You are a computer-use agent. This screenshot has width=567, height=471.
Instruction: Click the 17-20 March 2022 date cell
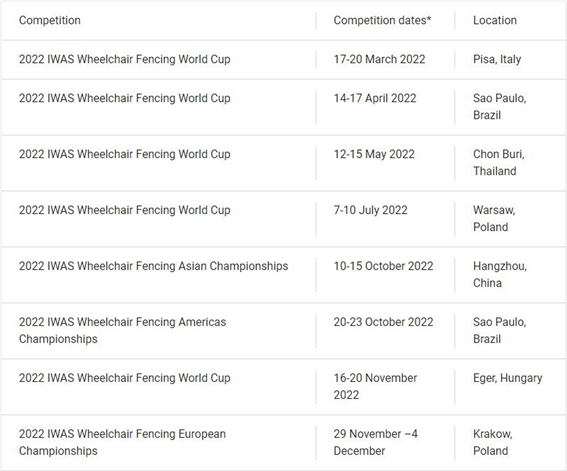click(x=379, y=59)
